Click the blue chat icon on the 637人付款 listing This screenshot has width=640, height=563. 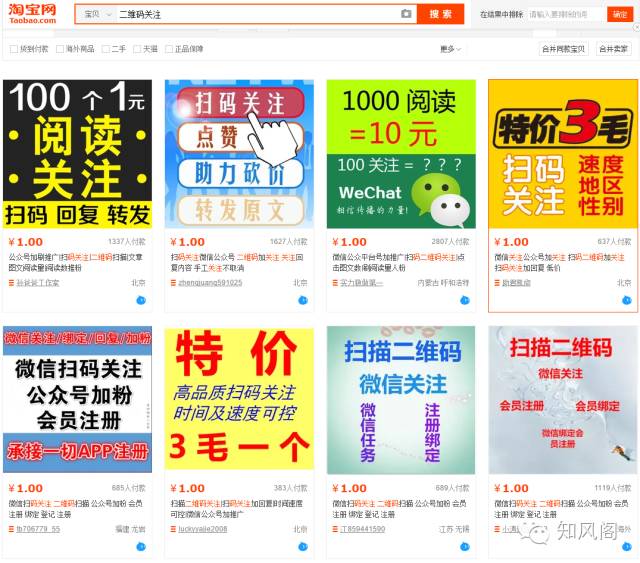point(627,300)
